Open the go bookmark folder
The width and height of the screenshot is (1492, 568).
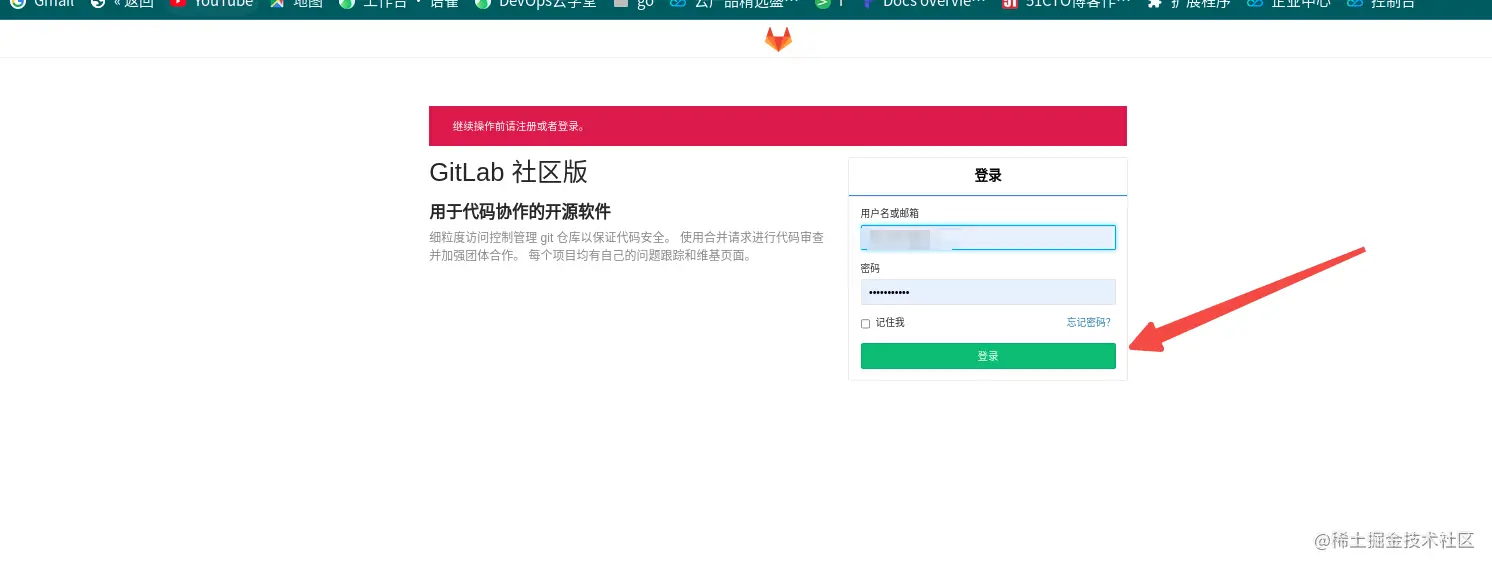[x=633, y=5]
